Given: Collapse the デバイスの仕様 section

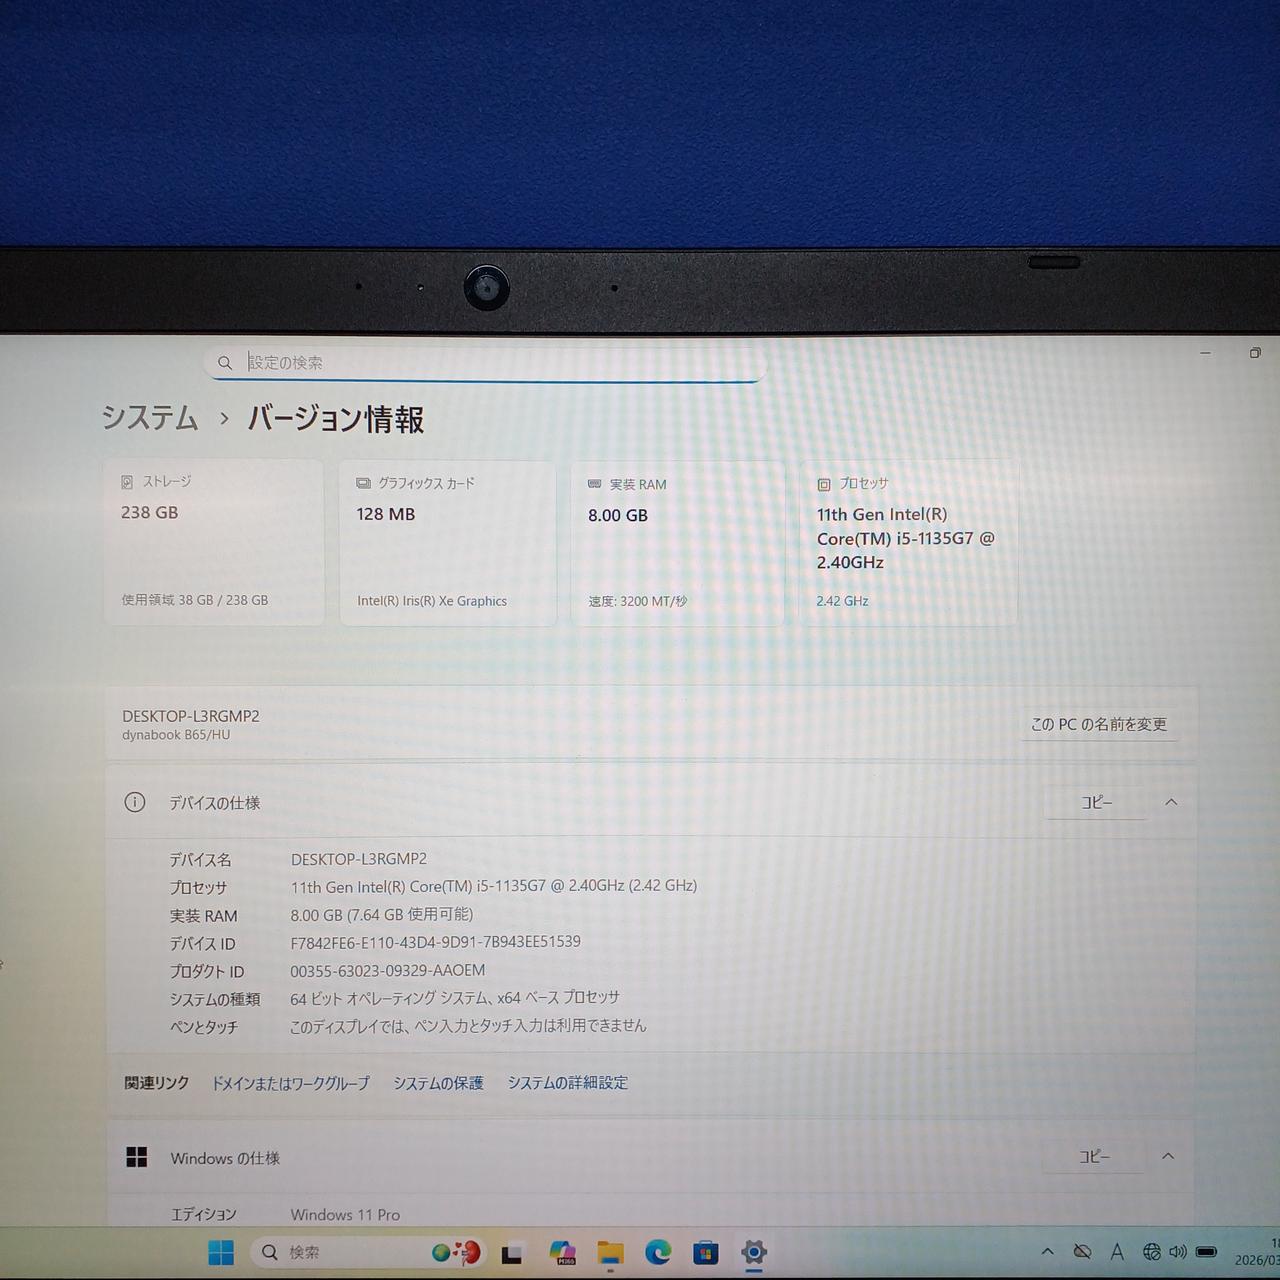Looking at the screenshot, I should click(x=1171, y=803).
